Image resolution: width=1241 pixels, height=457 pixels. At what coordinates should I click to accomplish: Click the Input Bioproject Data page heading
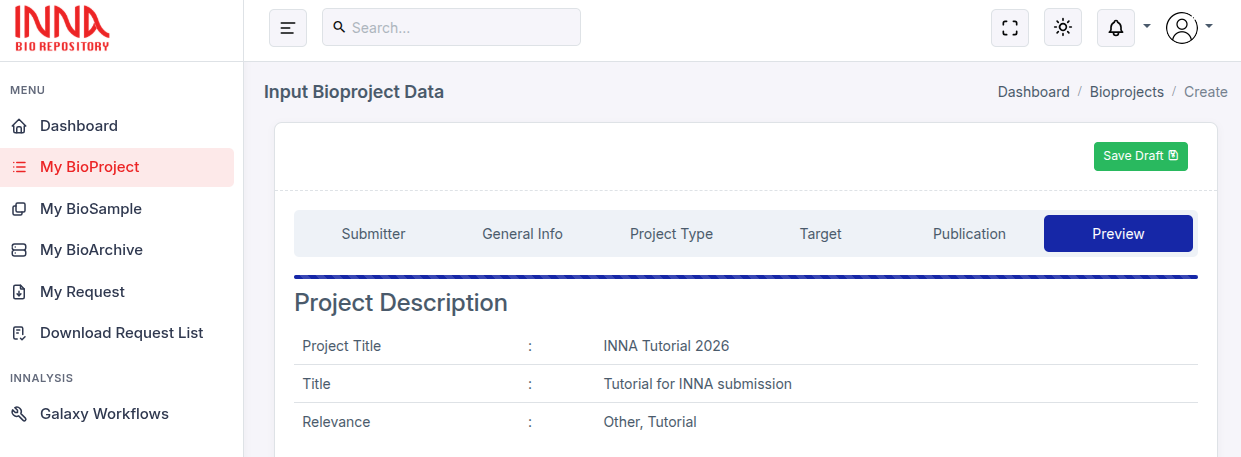354,92
